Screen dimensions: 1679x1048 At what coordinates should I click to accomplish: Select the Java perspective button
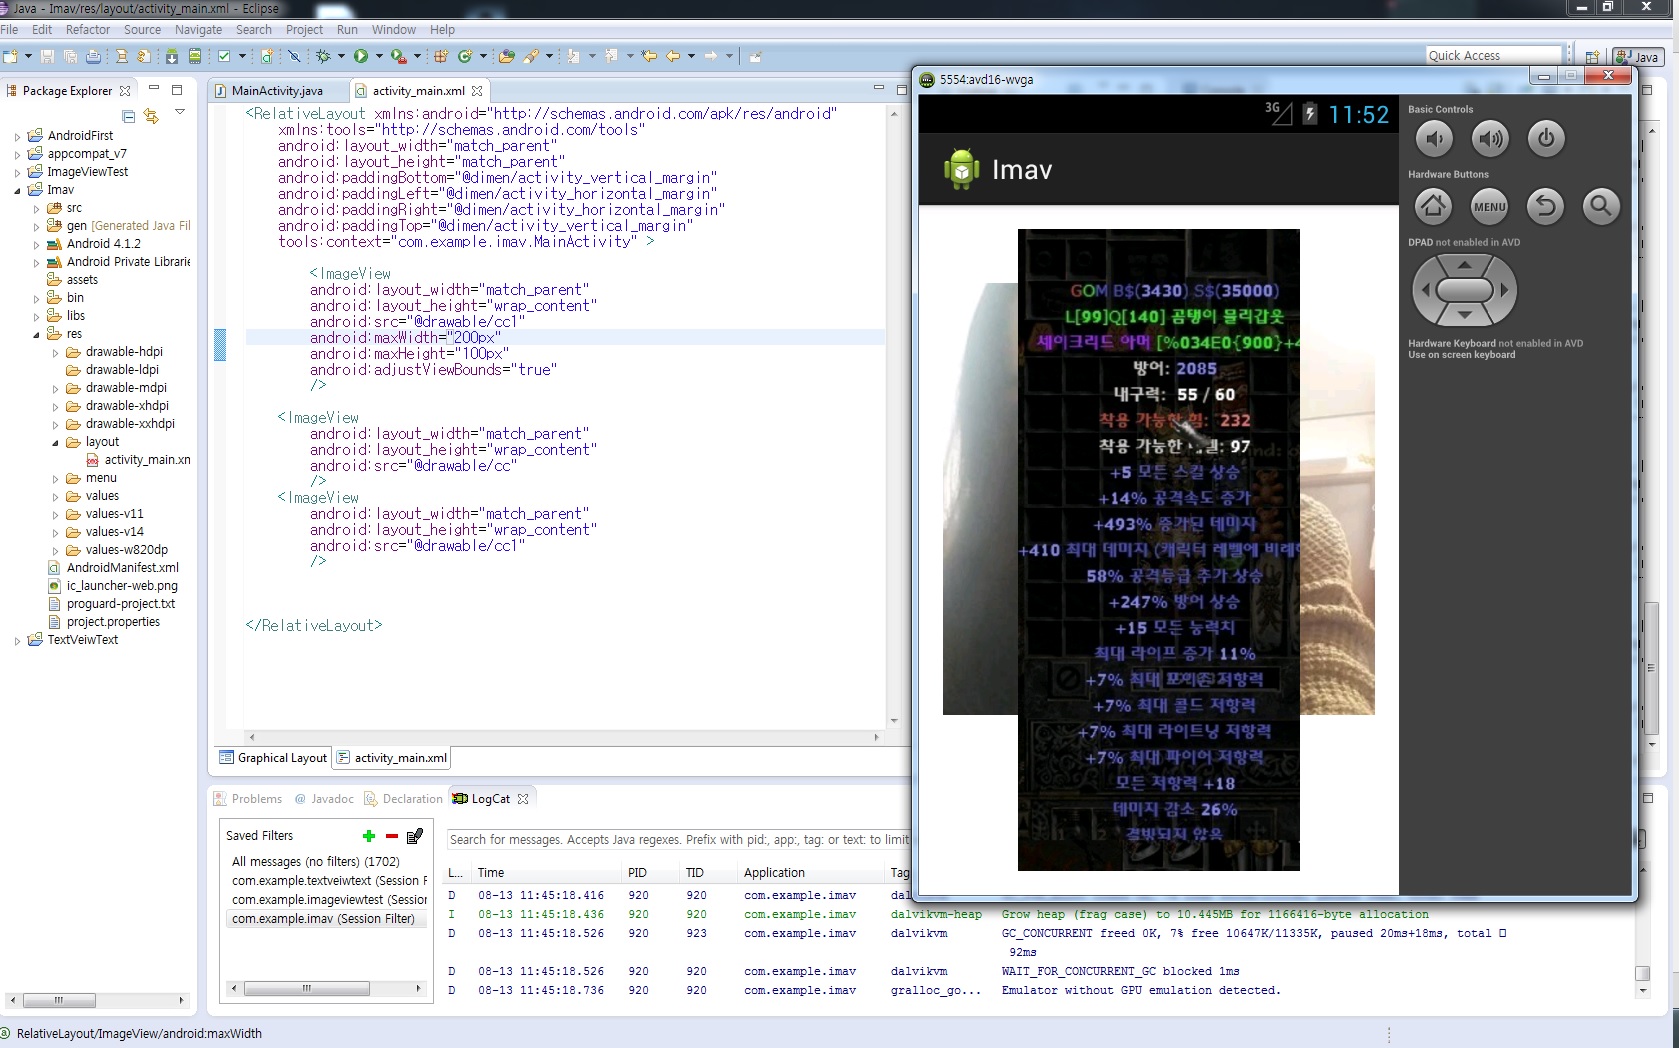[x=1638, y=57]
